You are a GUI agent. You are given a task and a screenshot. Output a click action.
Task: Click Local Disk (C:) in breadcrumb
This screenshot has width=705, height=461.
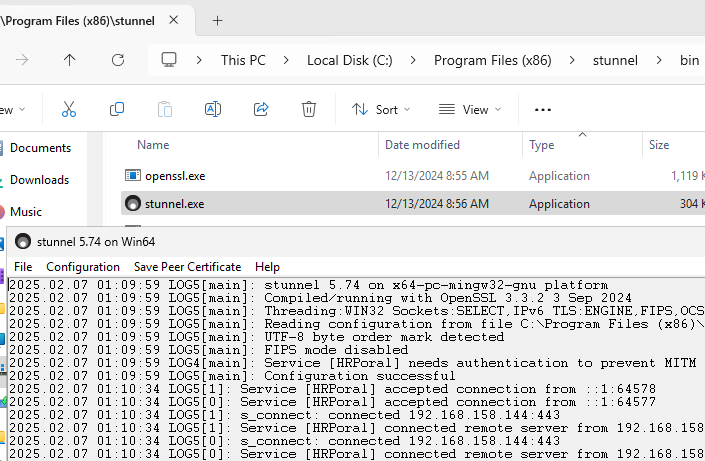click(350, 60)
